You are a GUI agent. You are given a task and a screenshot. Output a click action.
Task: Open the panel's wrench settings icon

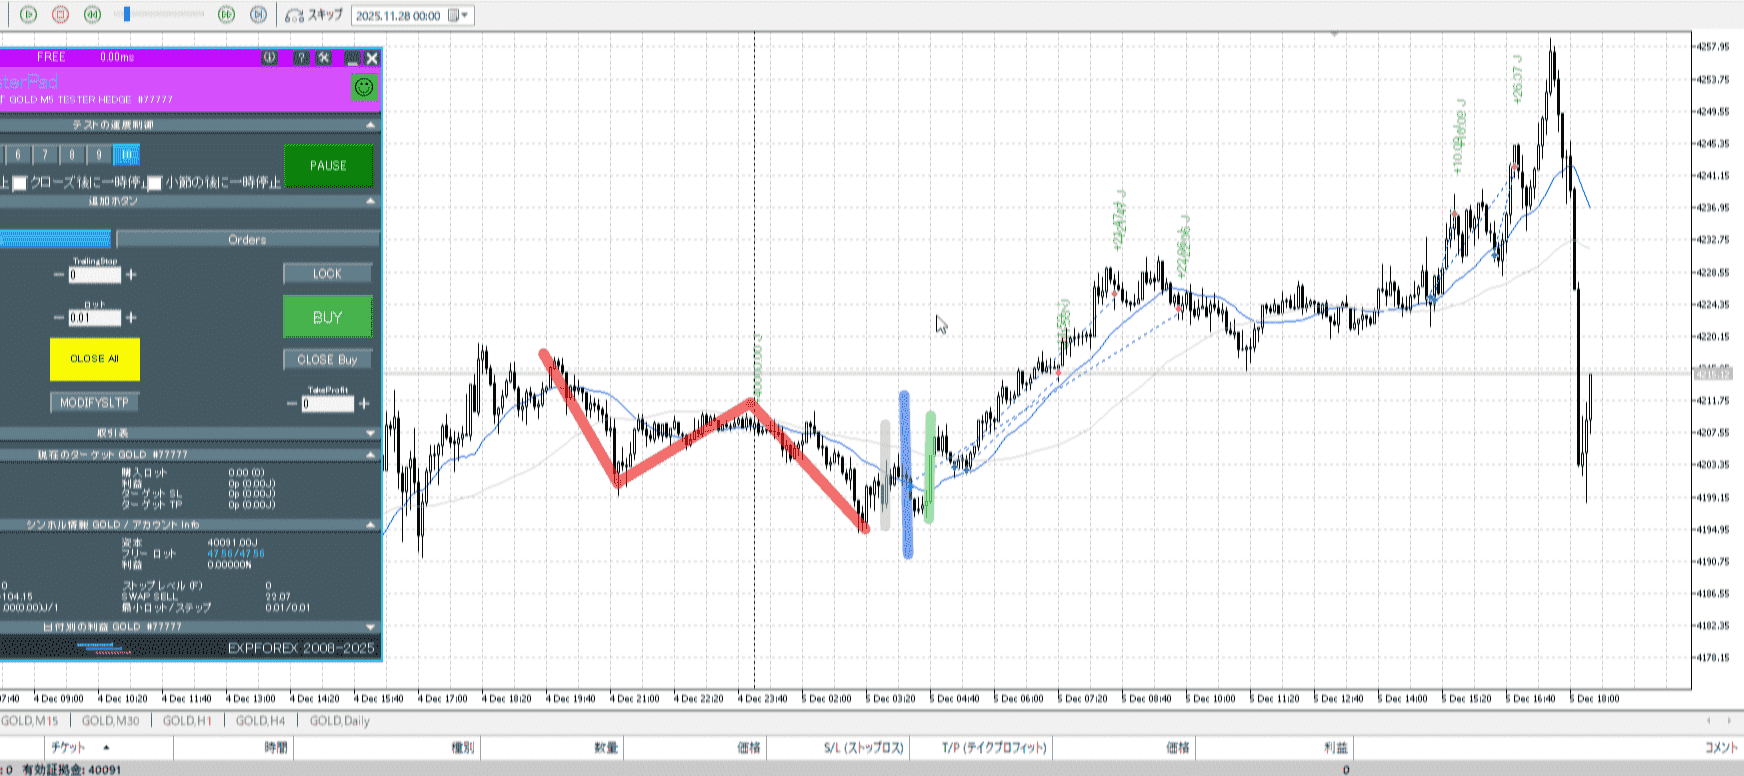click(x=324, y=58)
